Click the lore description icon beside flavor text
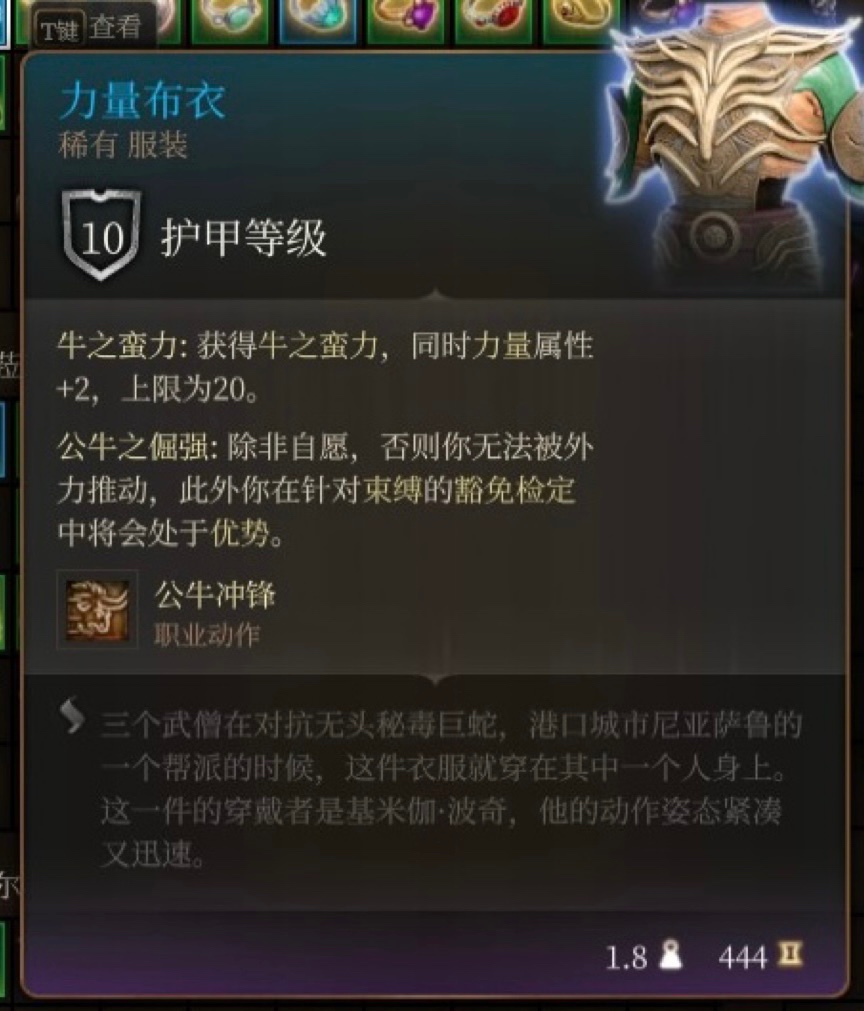 click(x=72, y=718)
